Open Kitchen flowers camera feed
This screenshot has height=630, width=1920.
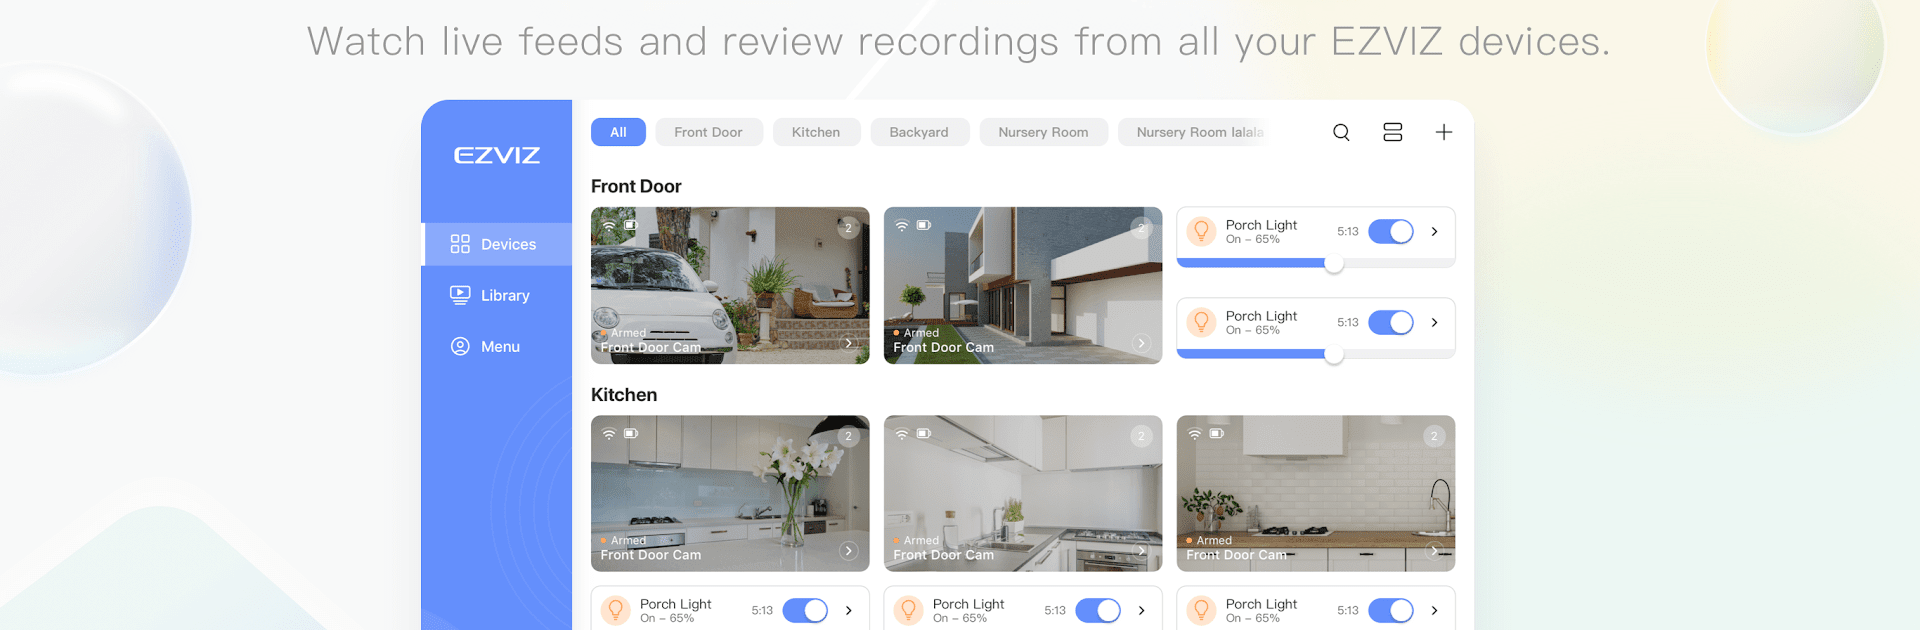point(730,493)
